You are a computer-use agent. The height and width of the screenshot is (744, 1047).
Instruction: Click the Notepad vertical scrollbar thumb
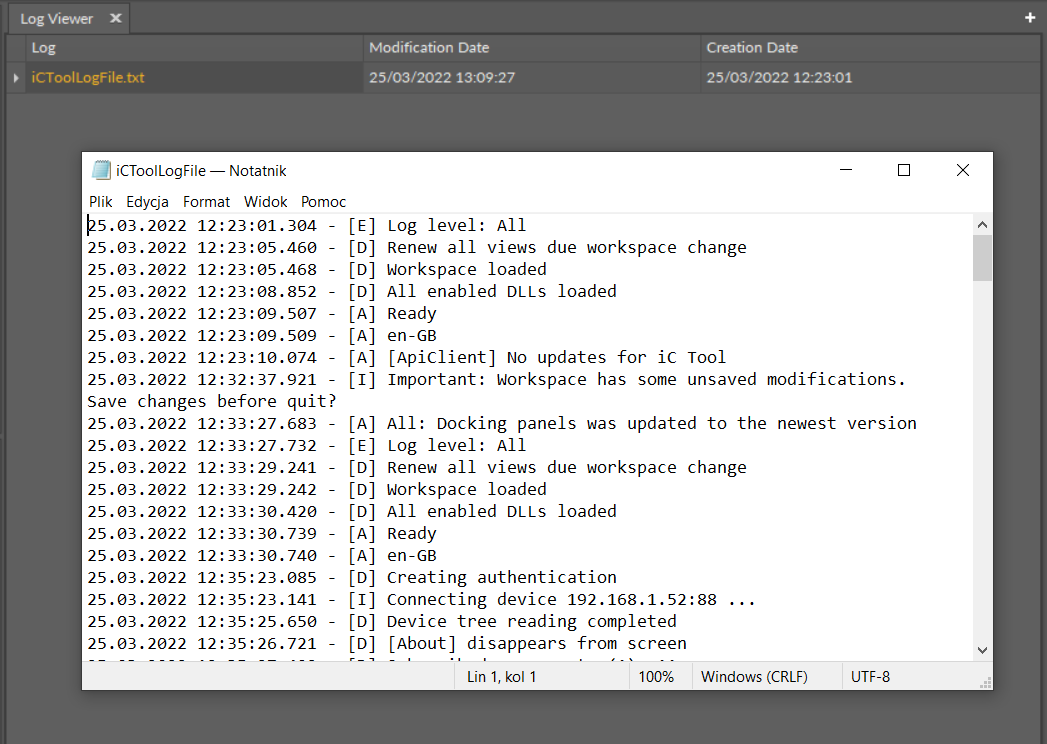pos(982,258)
